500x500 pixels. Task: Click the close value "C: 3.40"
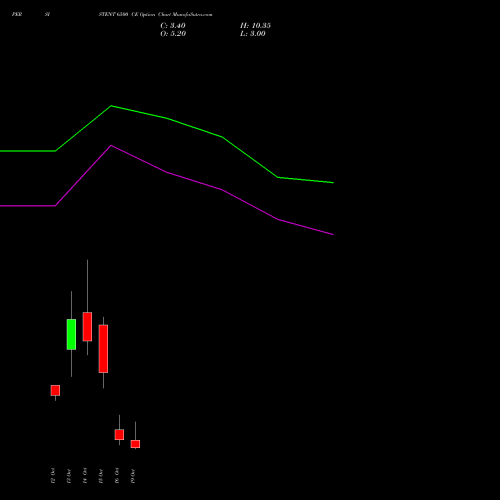[173, 26]
